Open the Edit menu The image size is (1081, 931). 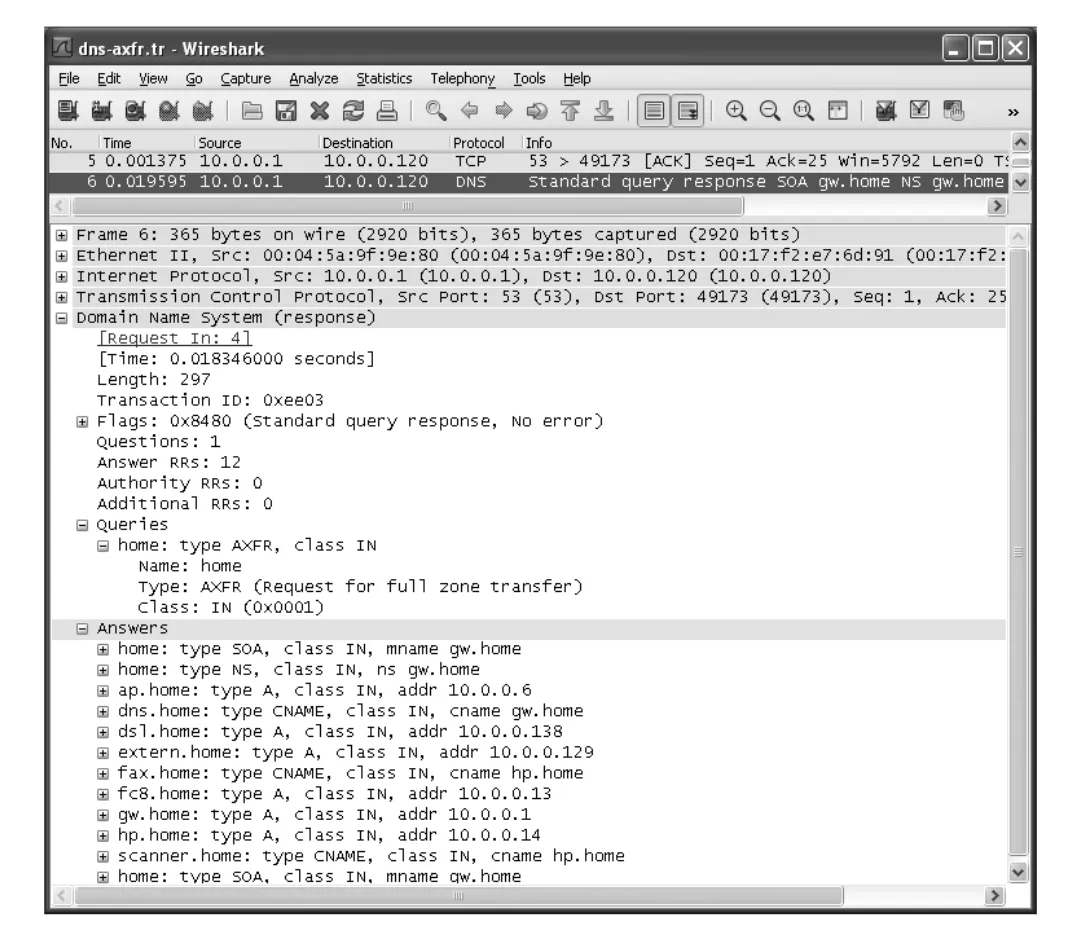[109, 79]
